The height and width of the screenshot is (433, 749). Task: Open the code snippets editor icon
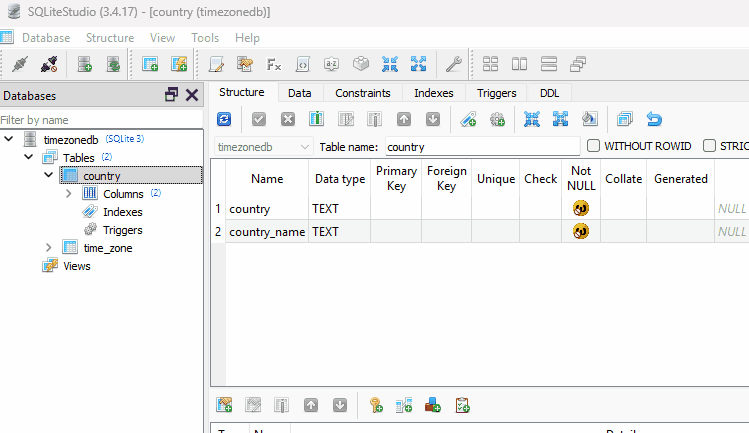[303, 64]
